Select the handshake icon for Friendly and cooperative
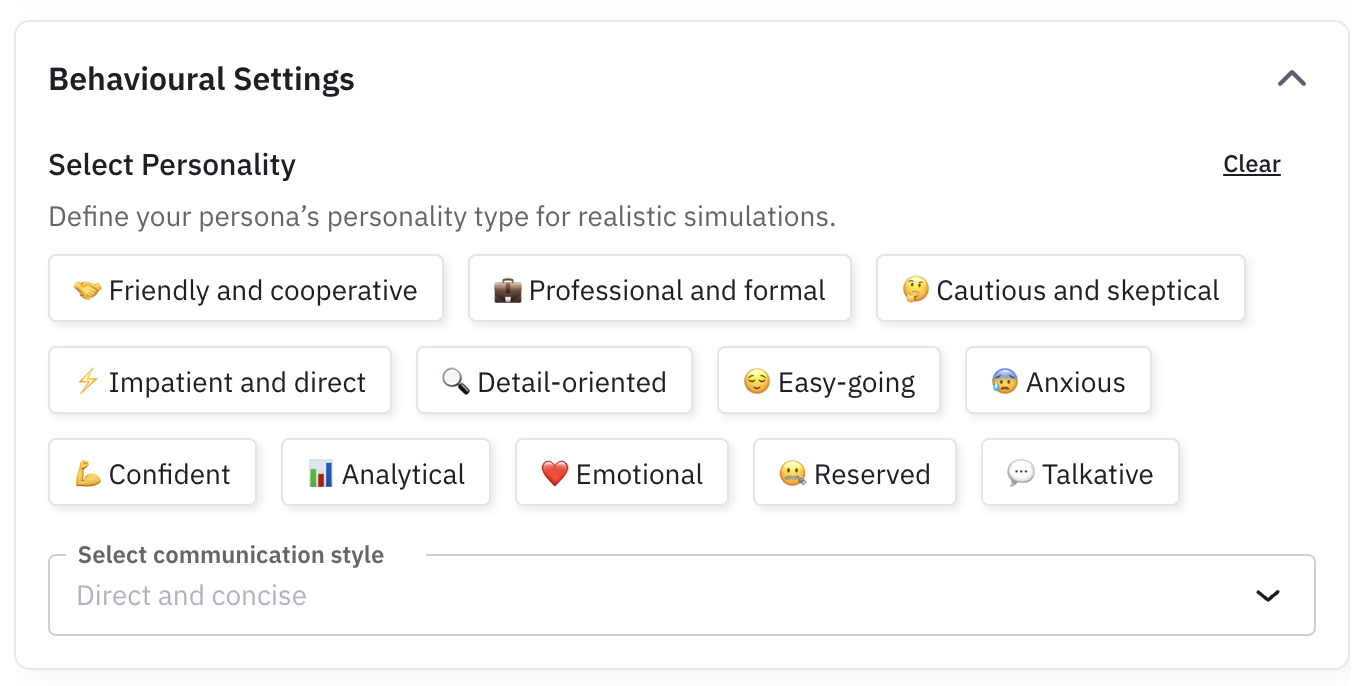The height and width of the screenshot is (686, 1370). 88,290
